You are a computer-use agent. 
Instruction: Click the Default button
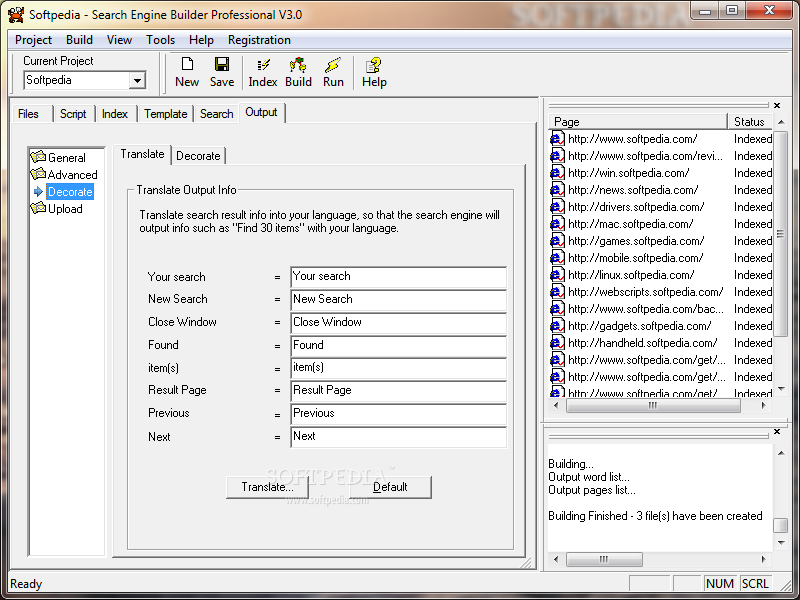[390, 487]
